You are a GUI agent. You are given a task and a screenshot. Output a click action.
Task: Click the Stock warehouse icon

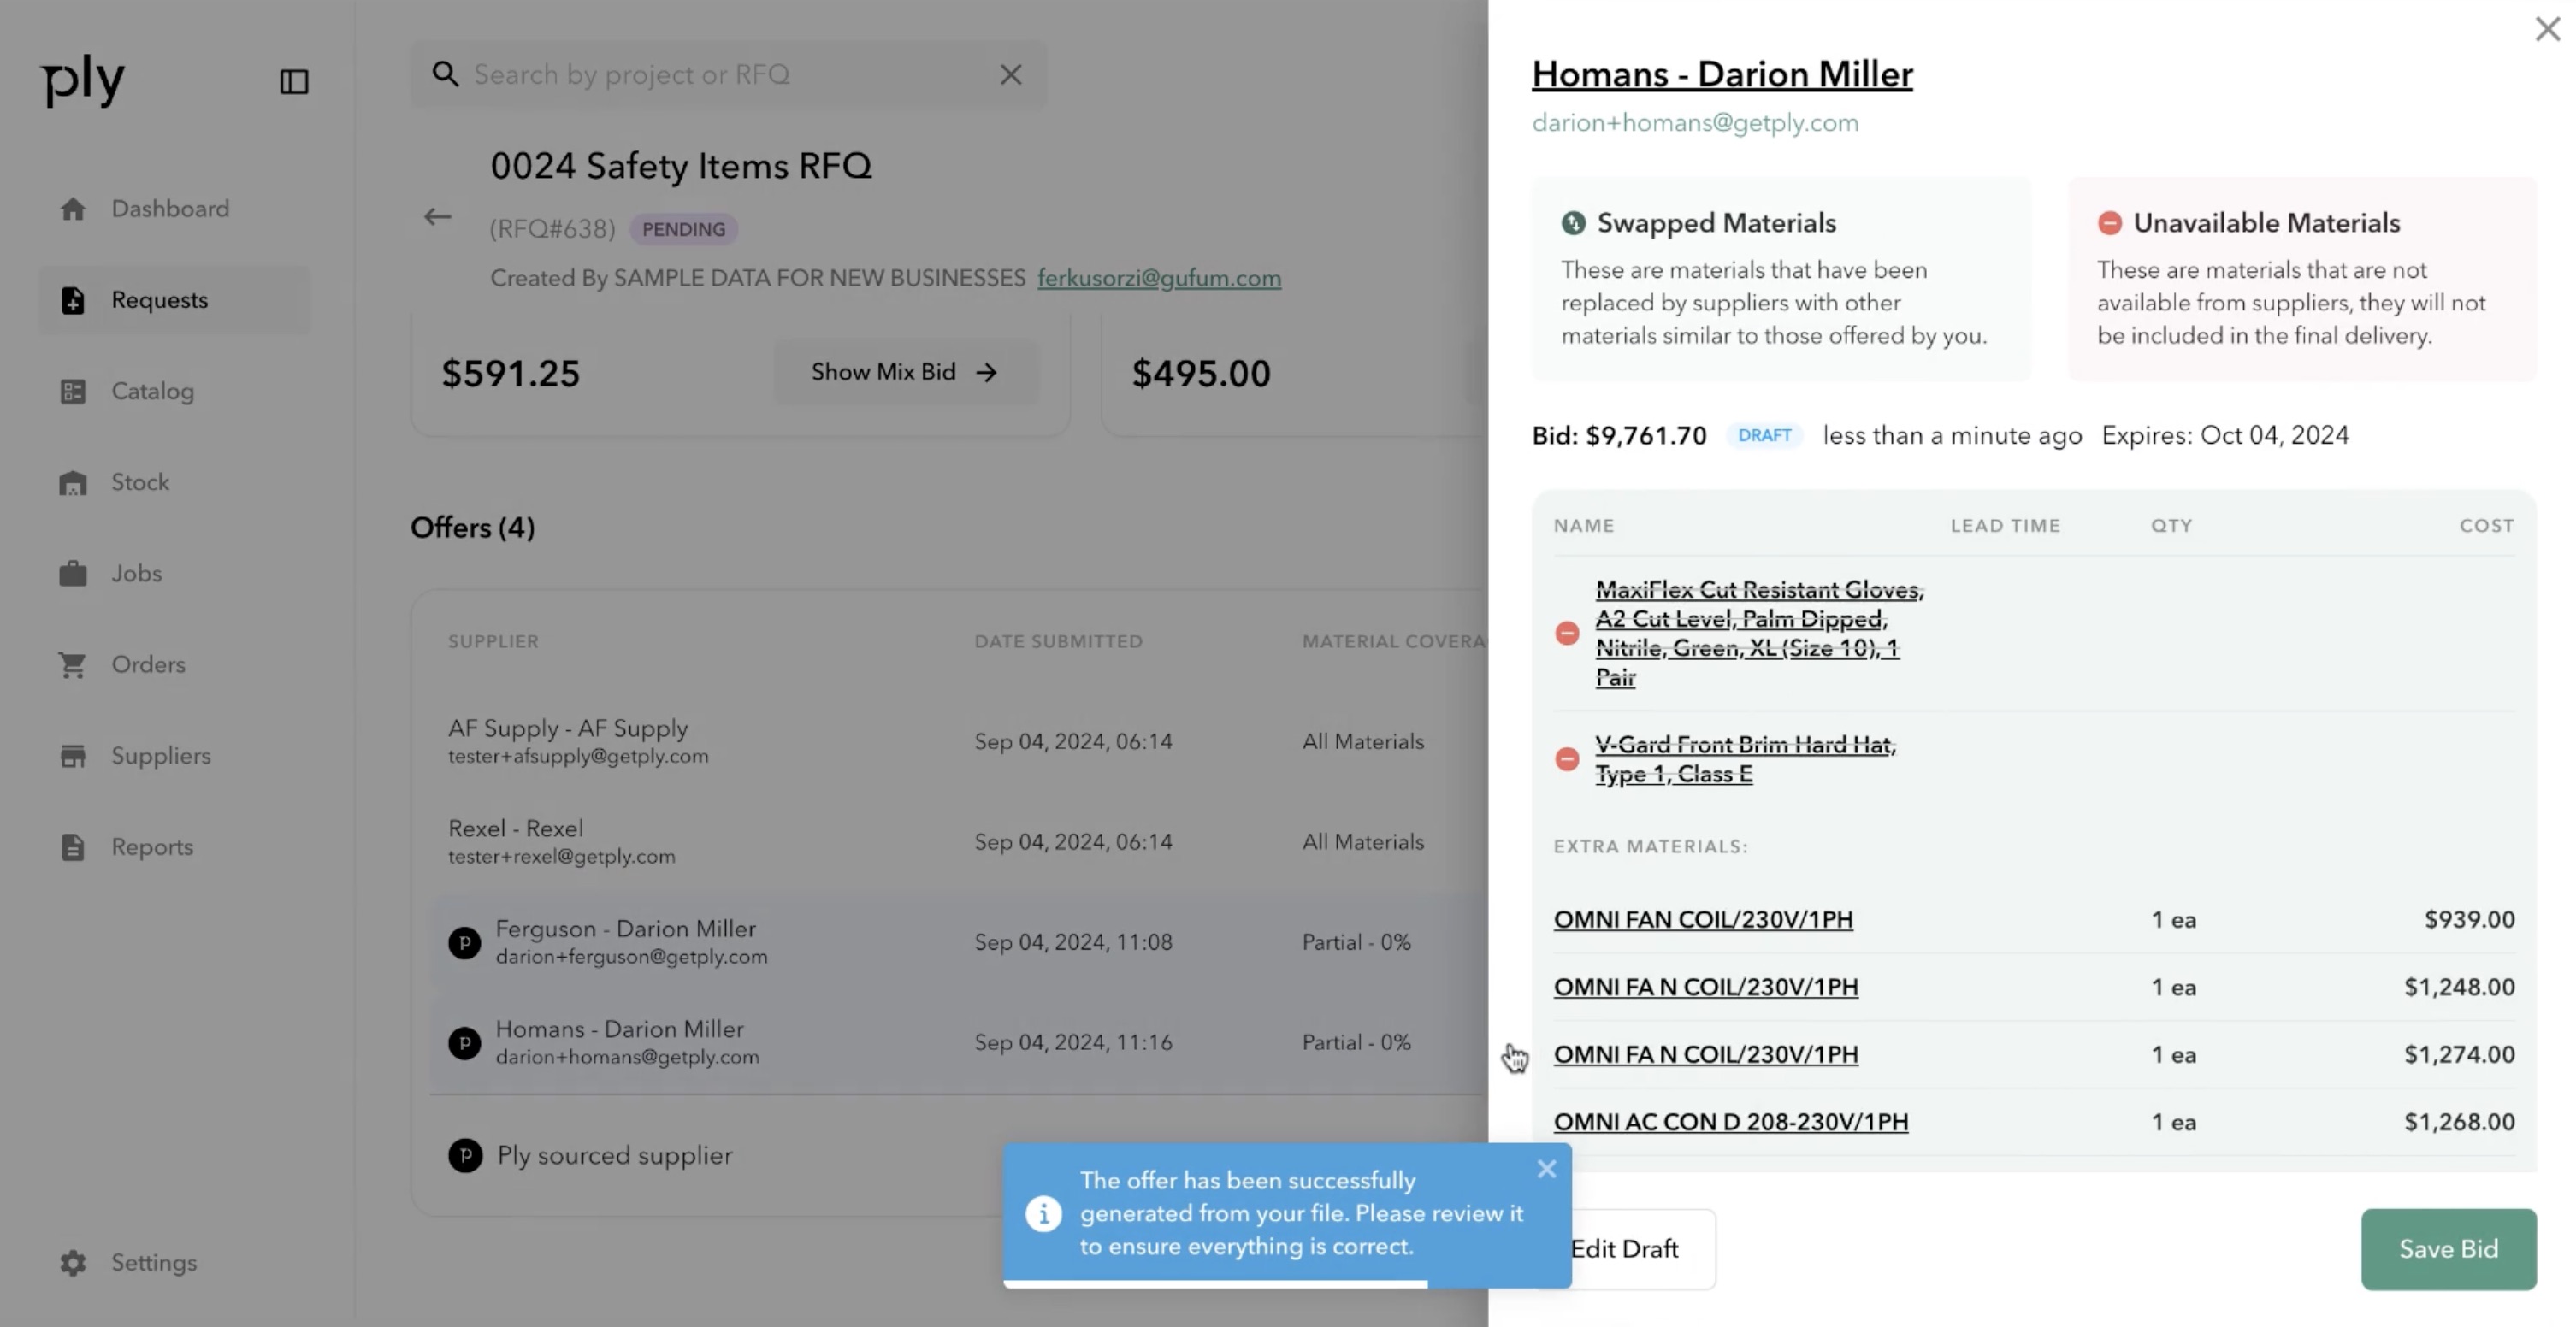click(73, 483)
